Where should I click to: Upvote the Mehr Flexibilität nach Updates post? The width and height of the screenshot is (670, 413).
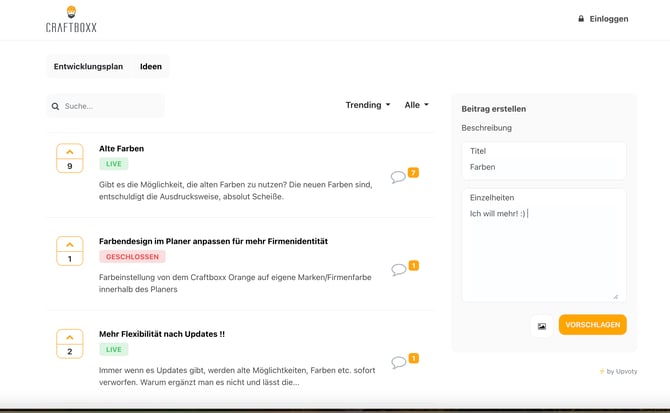point(69,338)
